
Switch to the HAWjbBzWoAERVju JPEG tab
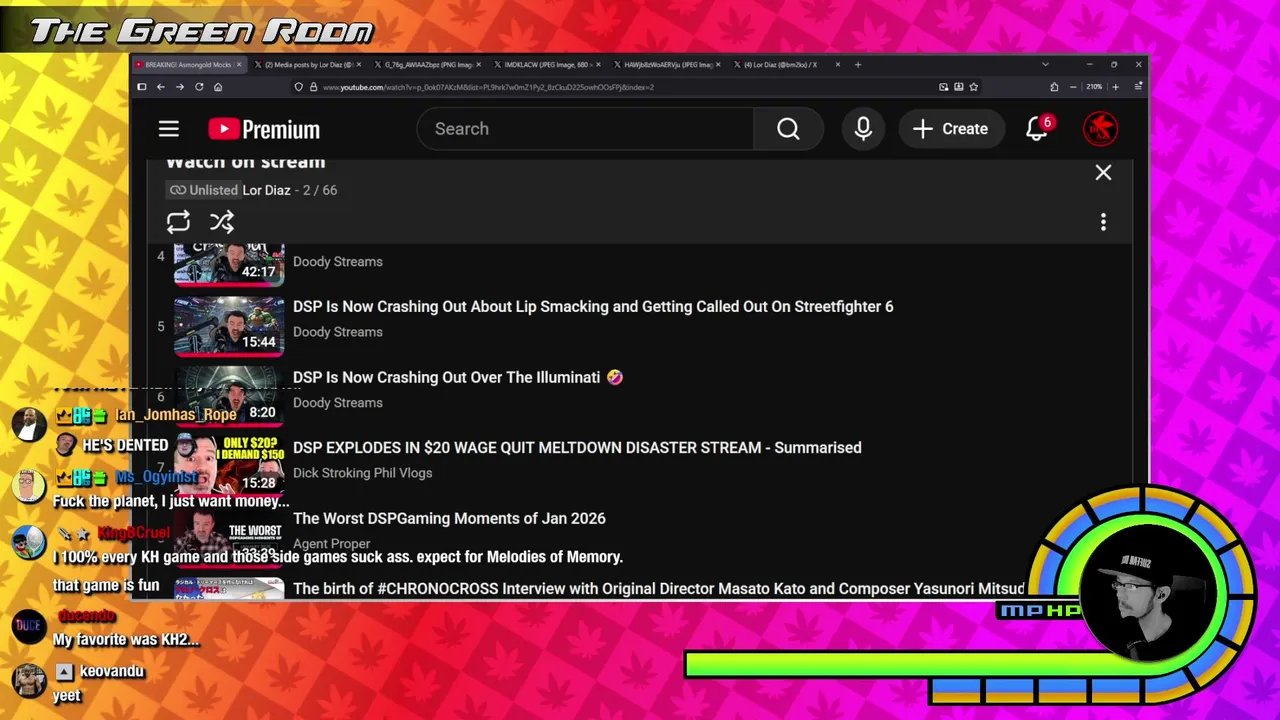click(x=667, y=64)
